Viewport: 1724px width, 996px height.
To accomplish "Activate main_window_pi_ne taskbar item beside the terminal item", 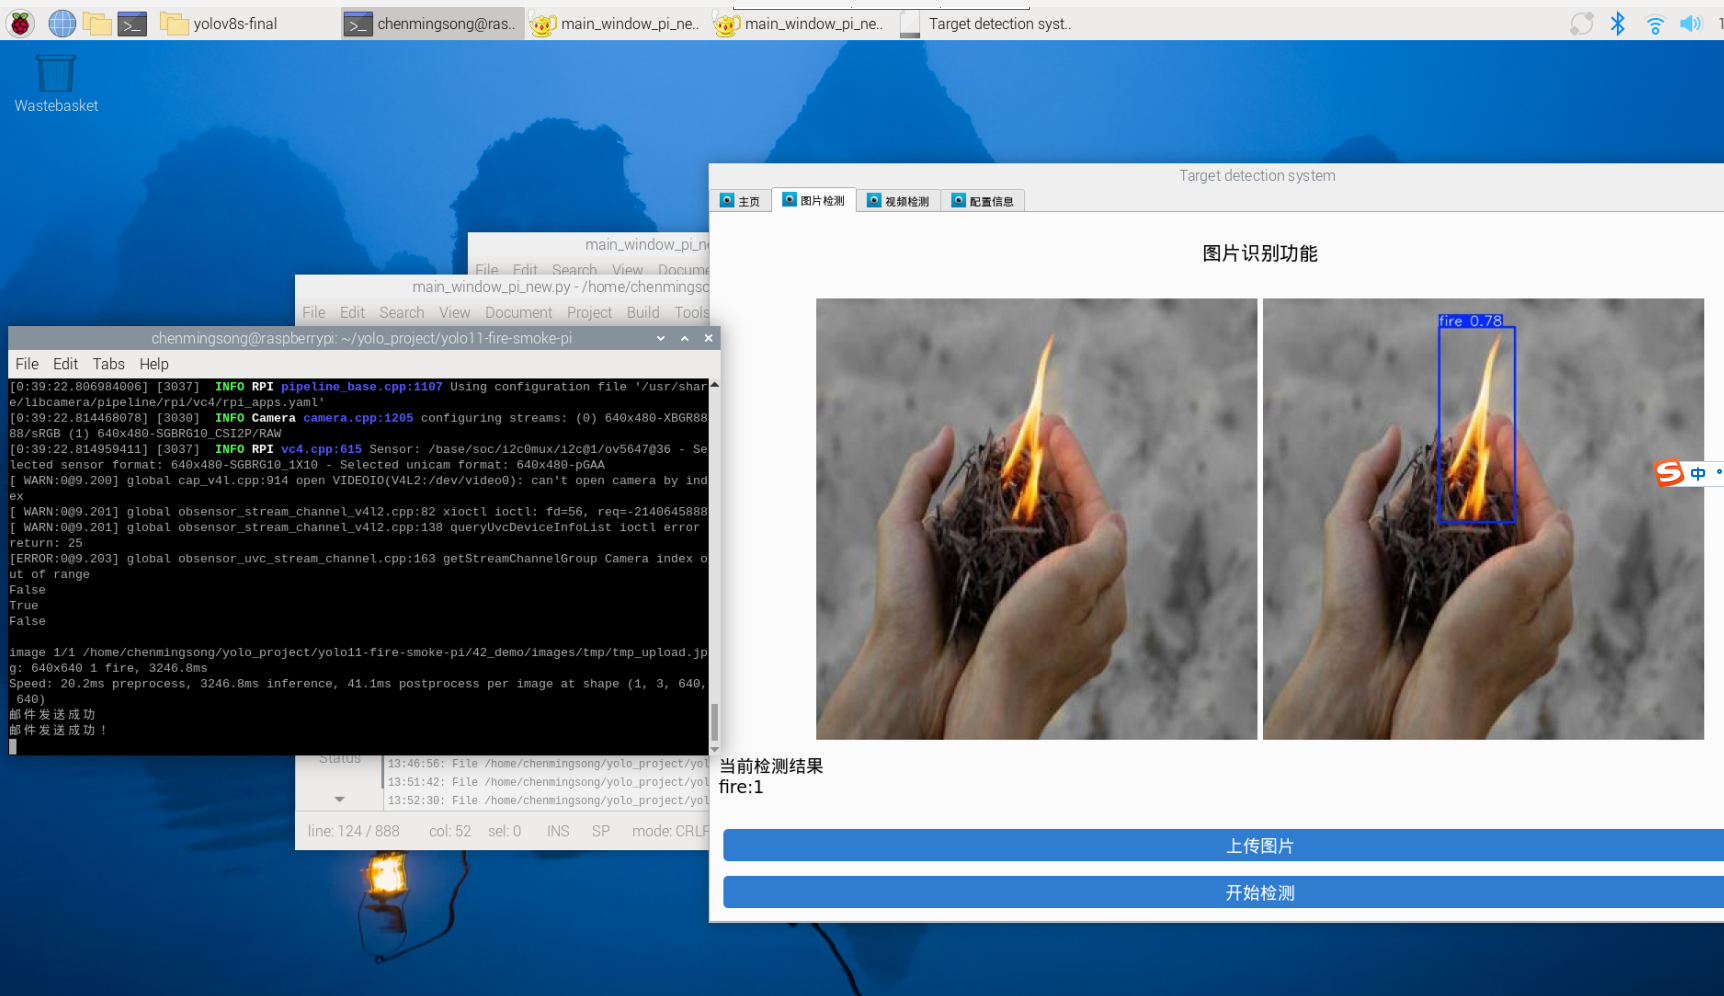I will click(615, 23).
